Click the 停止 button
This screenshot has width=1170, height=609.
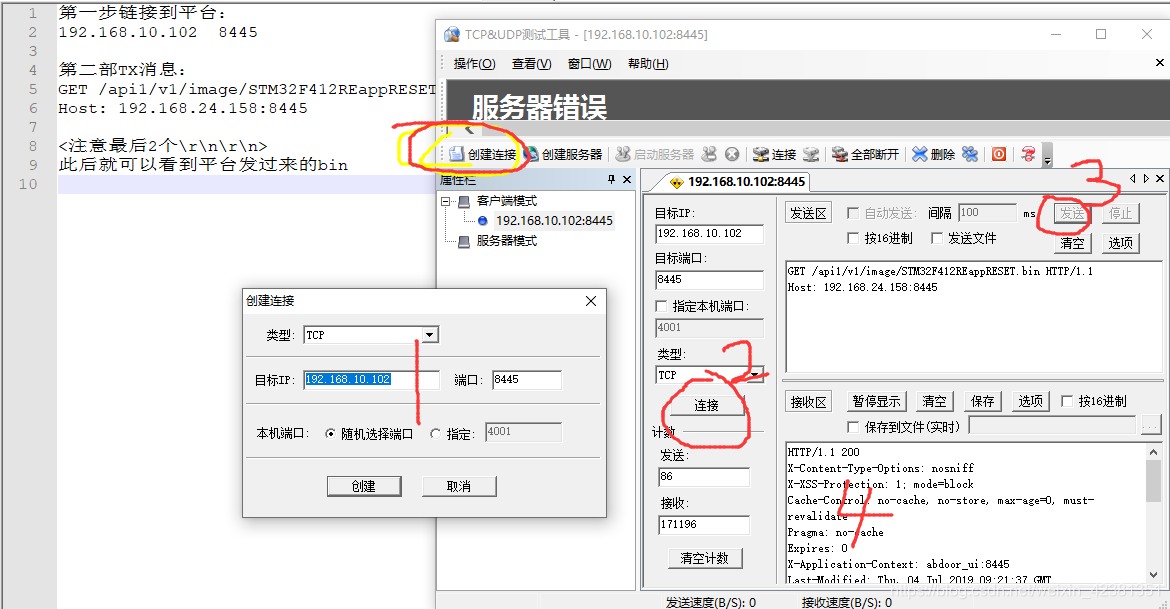1121,213
